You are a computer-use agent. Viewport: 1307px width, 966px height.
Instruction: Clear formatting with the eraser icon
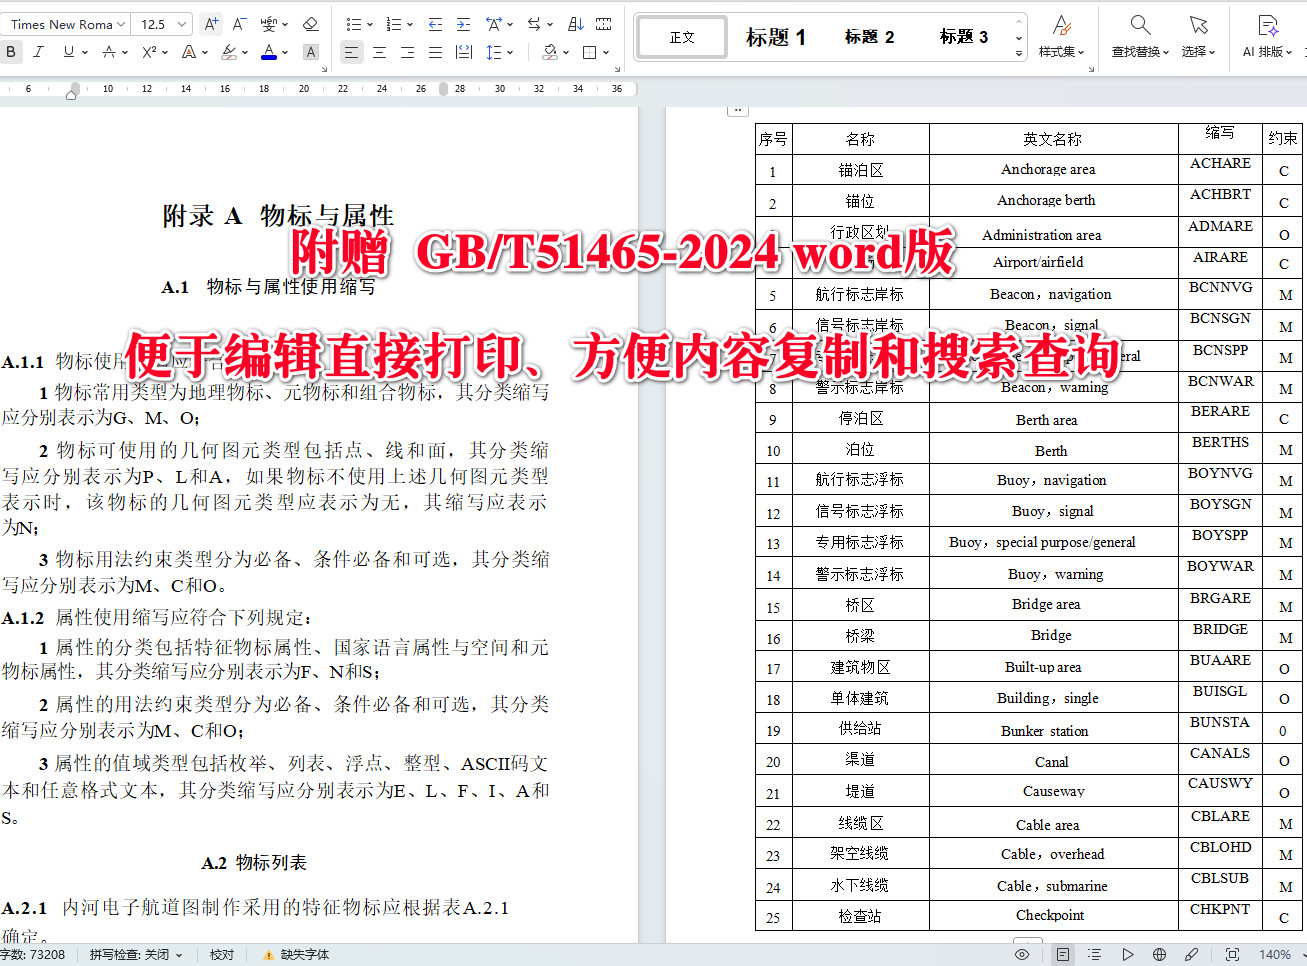310,24
